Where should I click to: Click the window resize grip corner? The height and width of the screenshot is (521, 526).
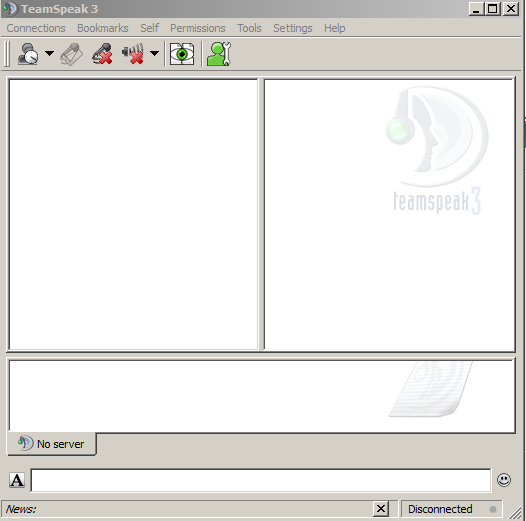click(515, 512)
